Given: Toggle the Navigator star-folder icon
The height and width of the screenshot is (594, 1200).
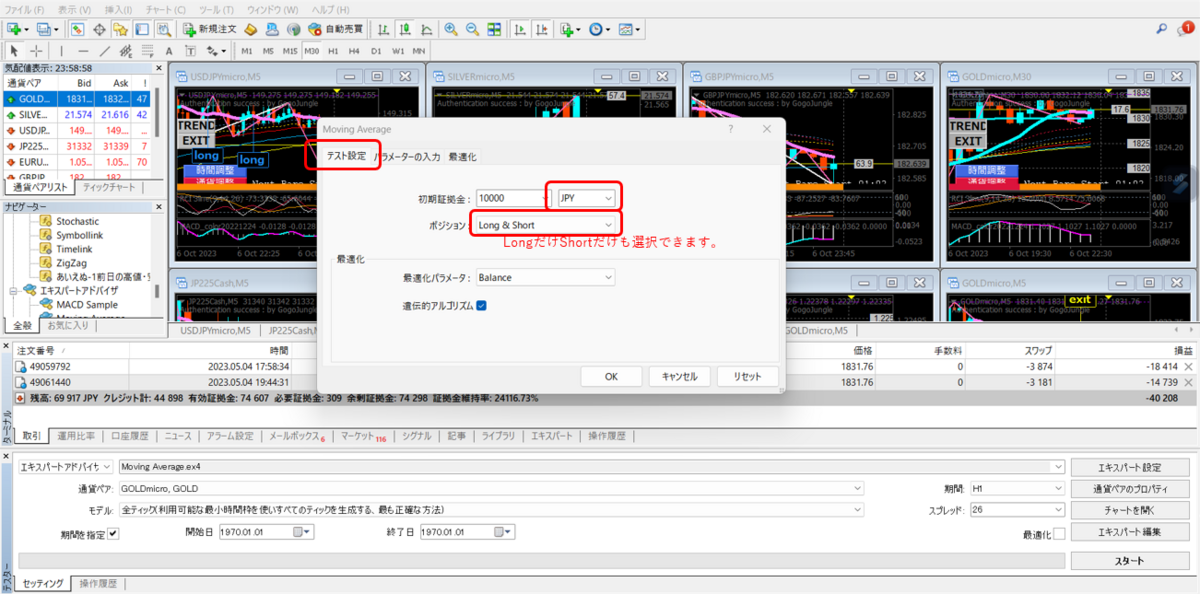Looking at the screenshot, I should (x=120, y=29).
